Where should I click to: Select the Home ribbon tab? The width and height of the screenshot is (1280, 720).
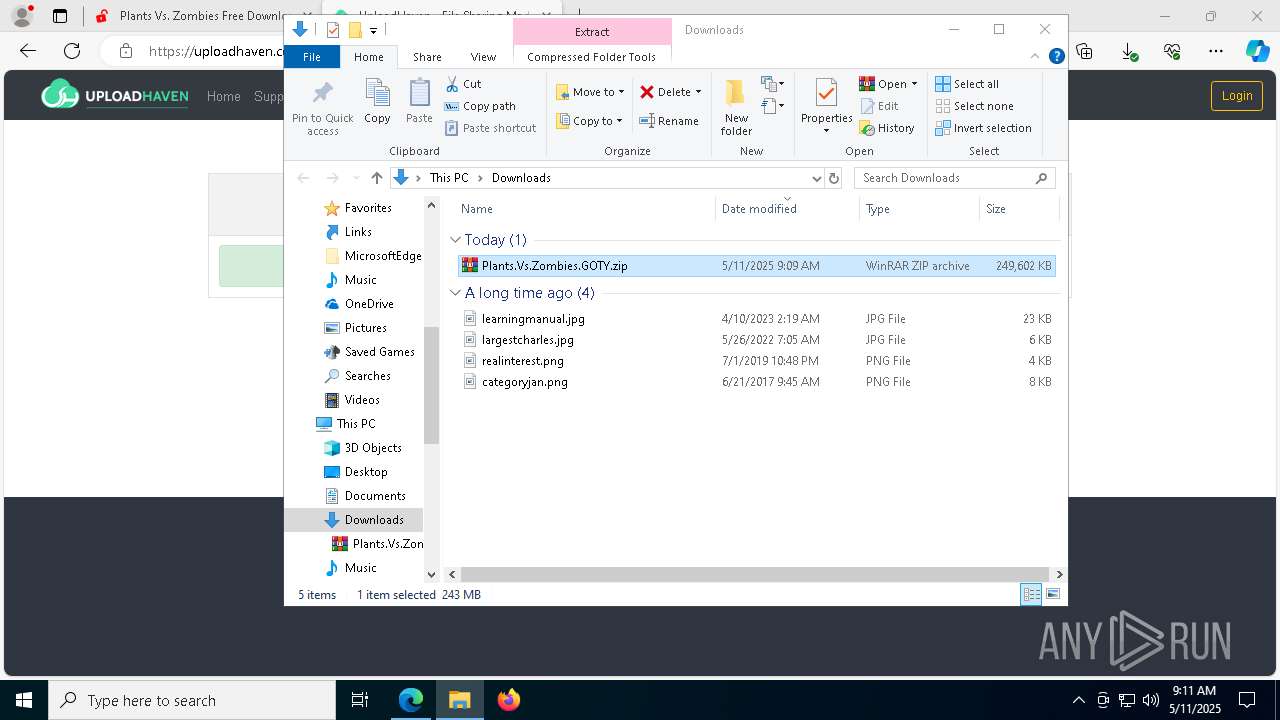pyautogui.click(x=368, y=57)
